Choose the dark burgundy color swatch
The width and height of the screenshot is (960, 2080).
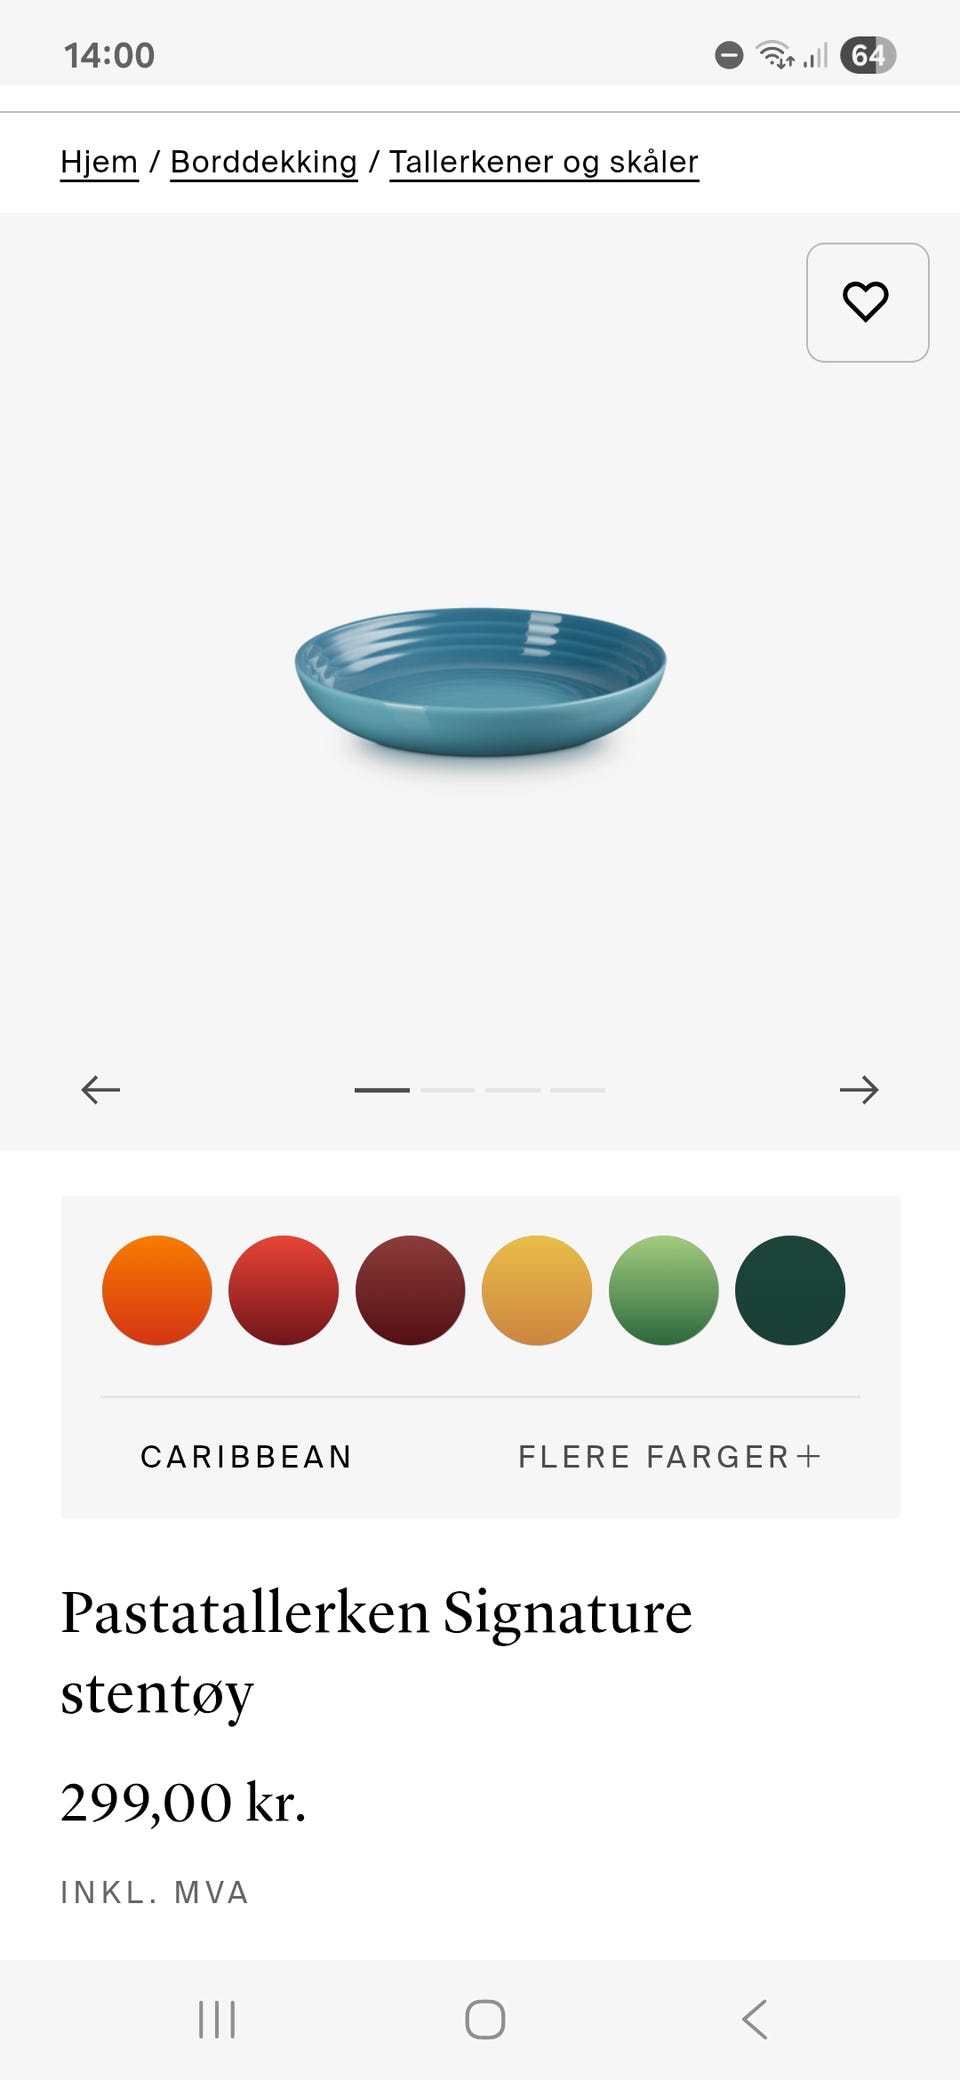click(x=410, y=1290)
